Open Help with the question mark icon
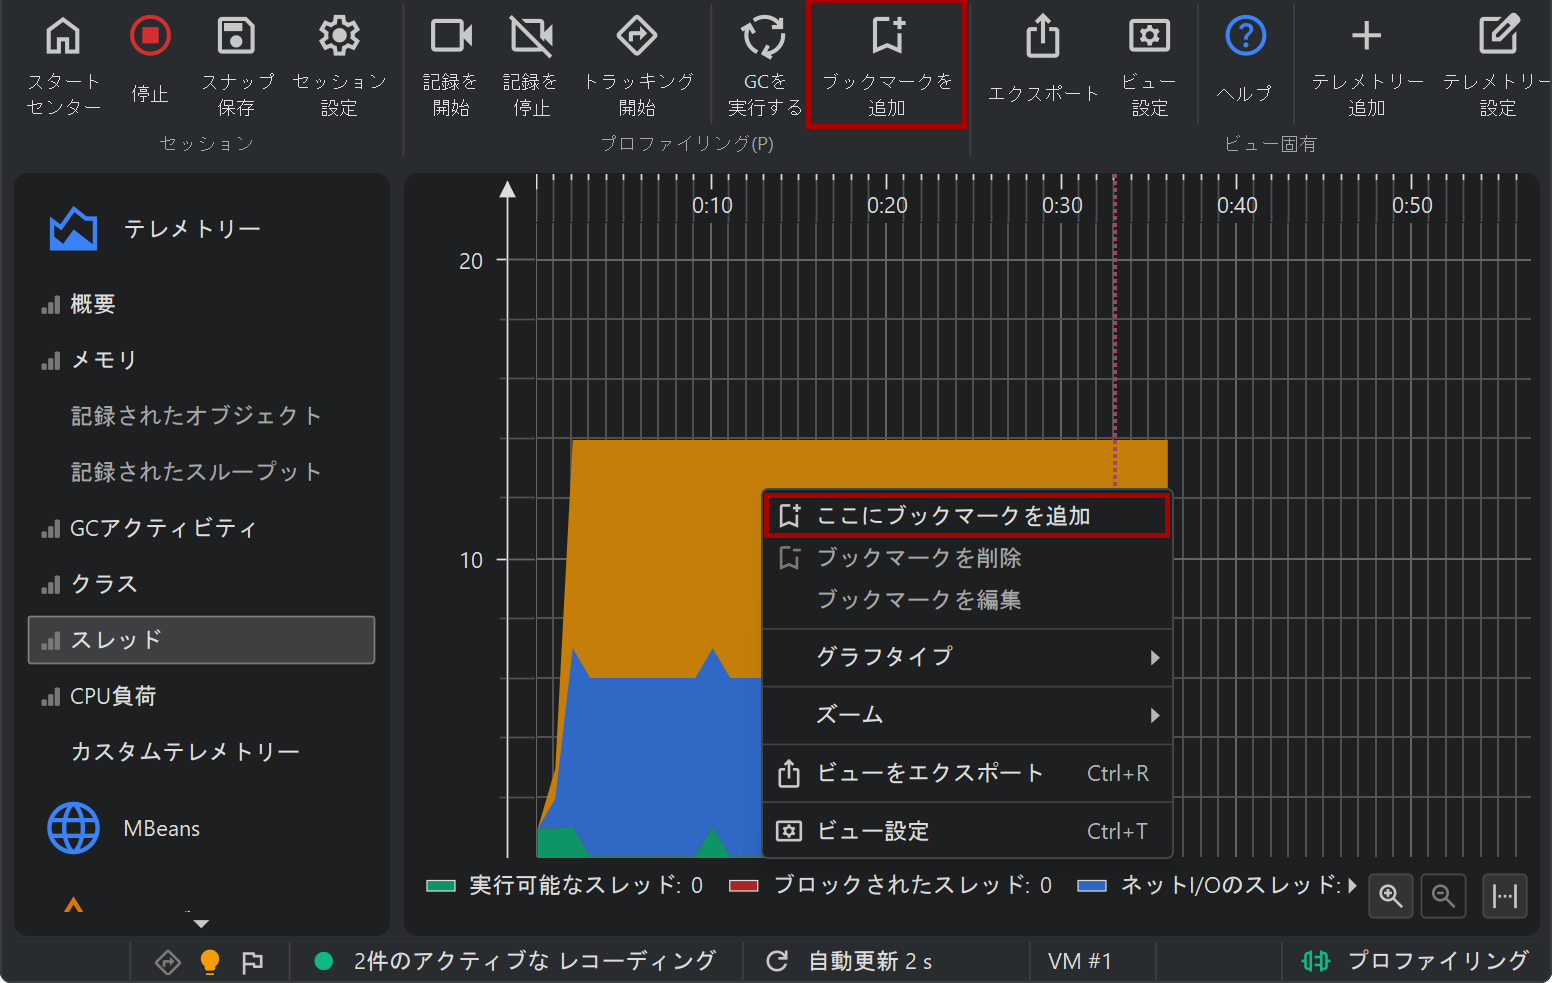The width and height of the screenshot is (1552, 983). tap(1245, 37)
